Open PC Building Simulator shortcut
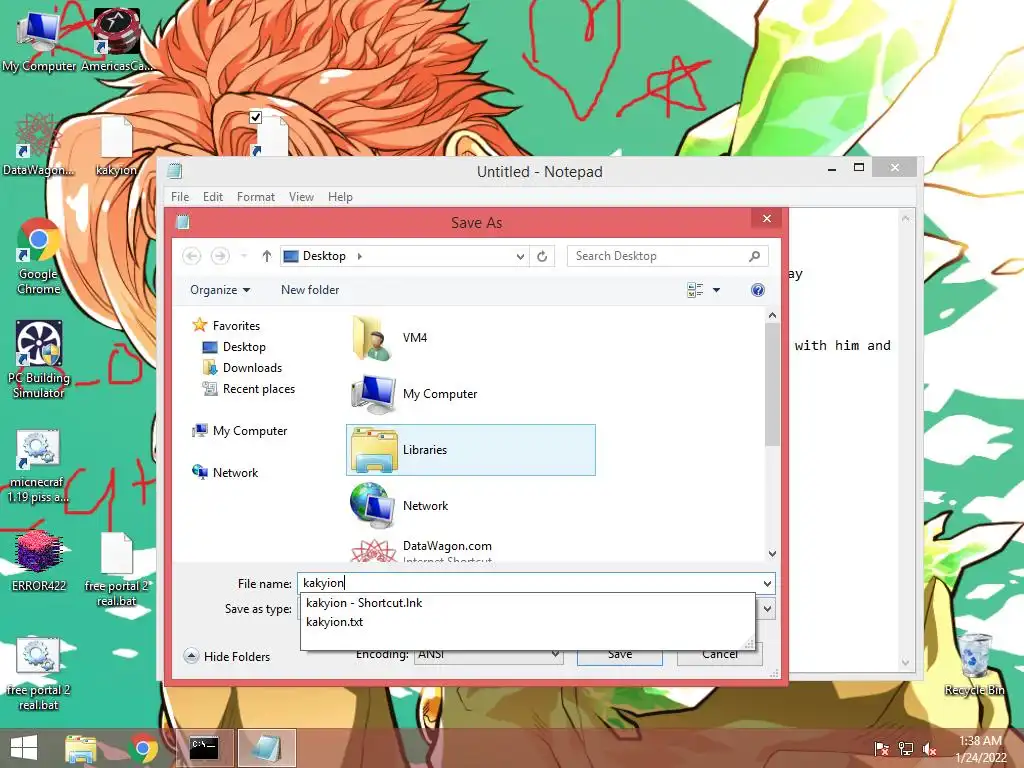 tap(39, 359)
